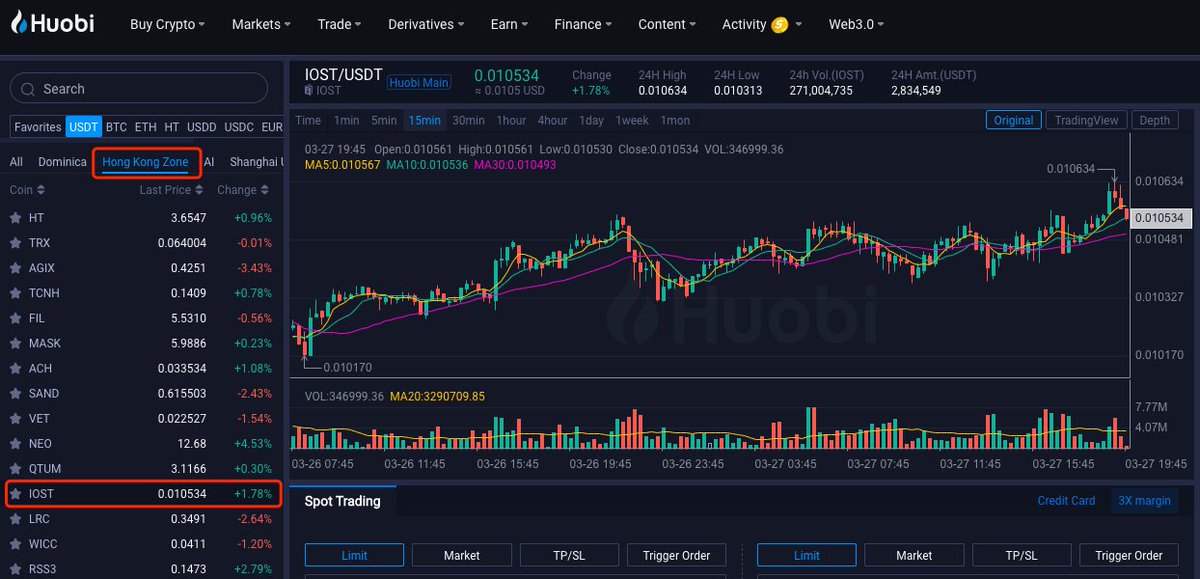Switch chart to Original view
This screenshot has width=1200, height=579.
1013,120
